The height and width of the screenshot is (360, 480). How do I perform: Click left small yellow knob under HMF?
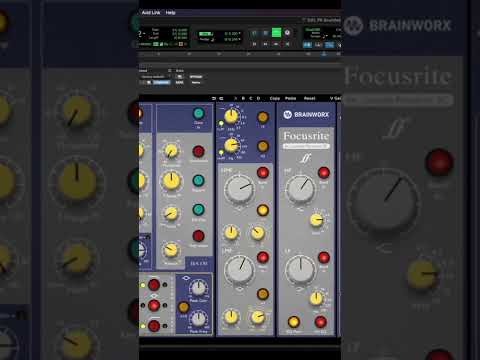[231, 233]
